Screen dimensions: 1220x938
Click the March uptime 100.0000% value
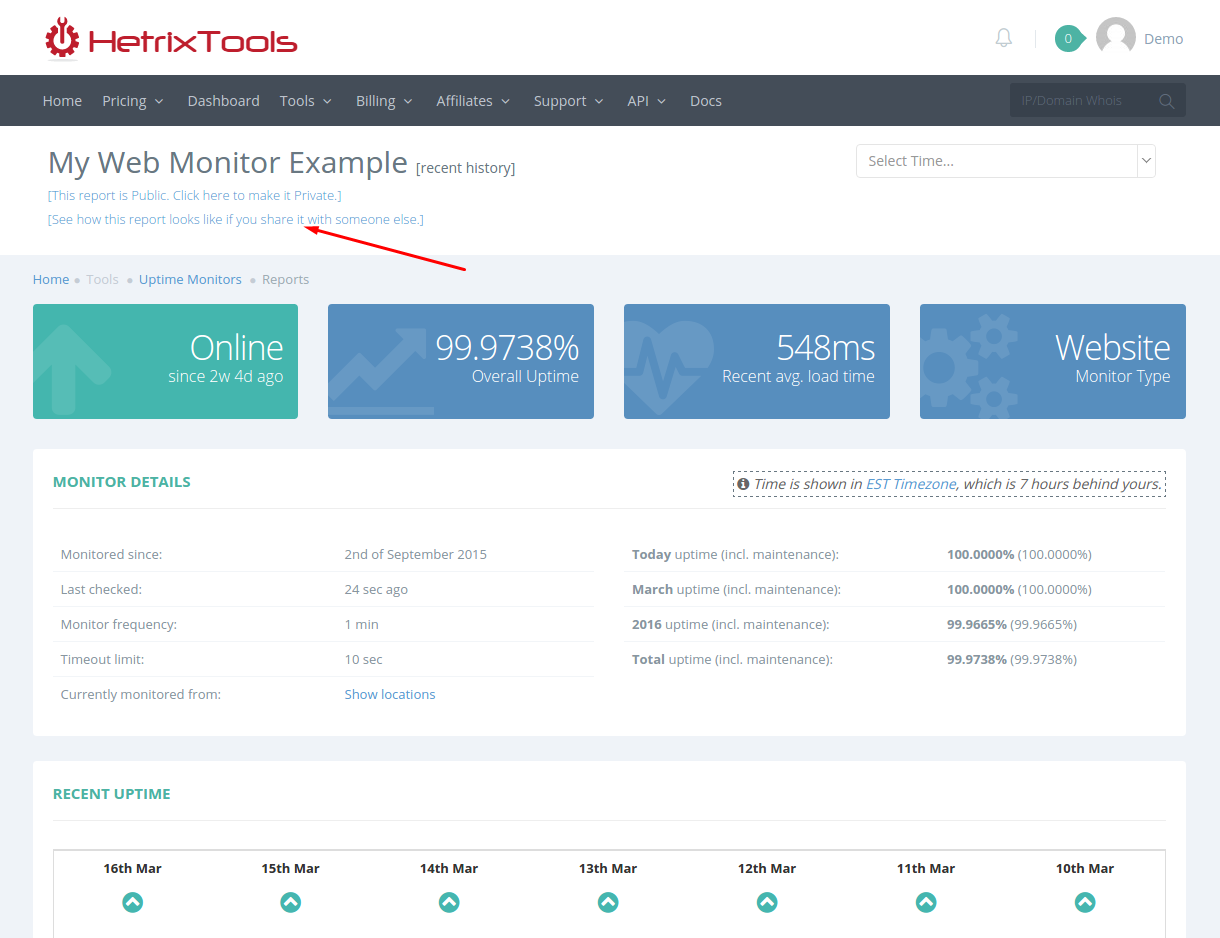pos(981,589)
